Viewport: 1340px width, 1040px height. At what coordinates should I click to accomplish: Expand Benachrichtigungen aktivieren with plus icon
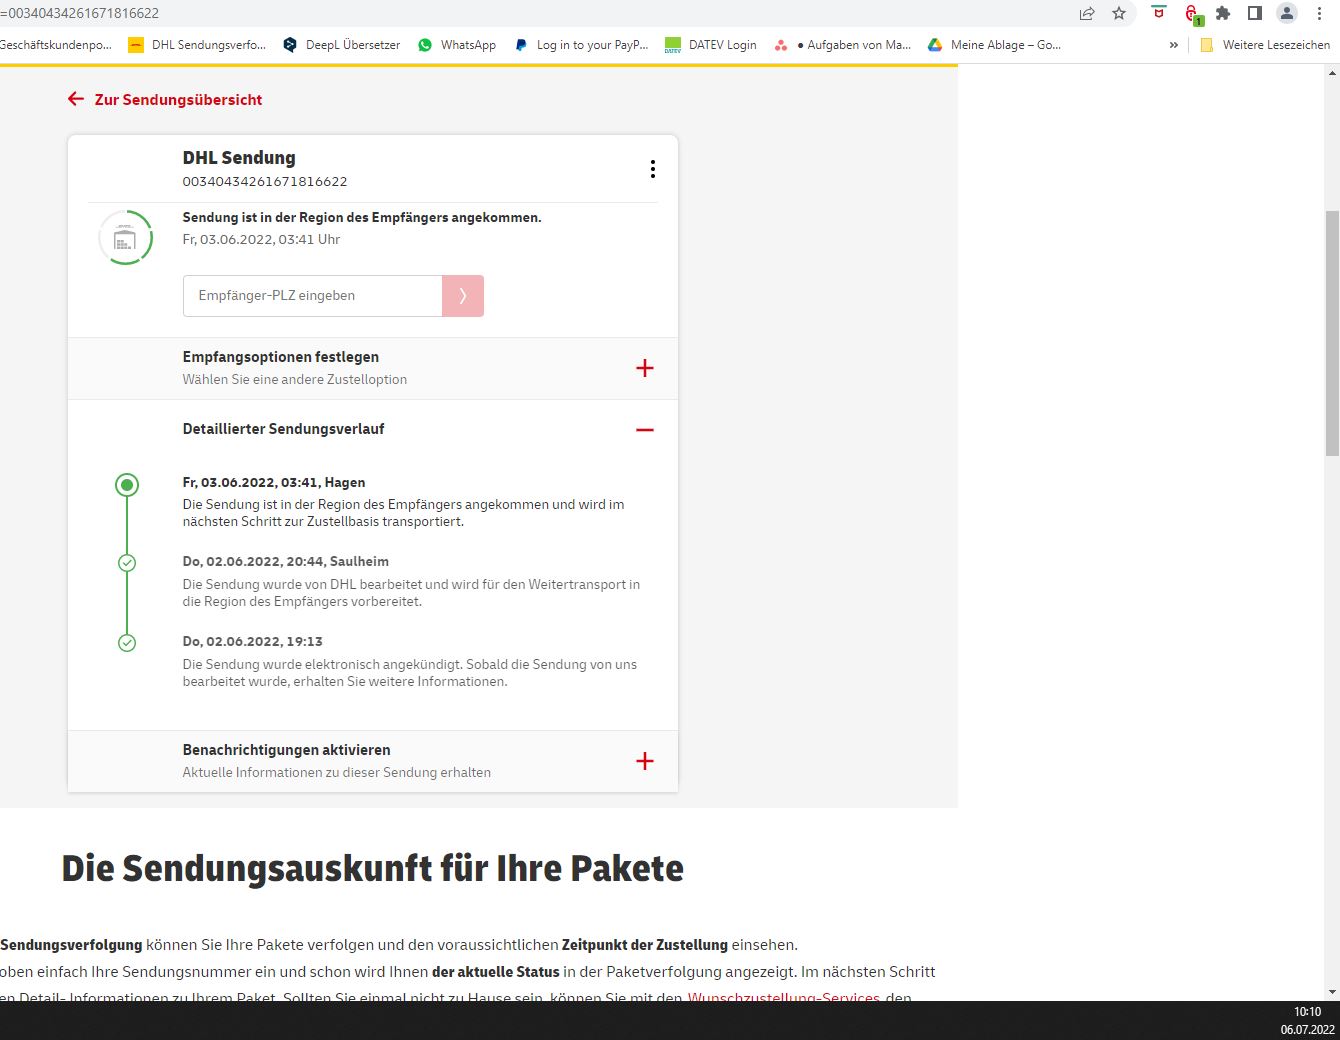tap(645, 761)
